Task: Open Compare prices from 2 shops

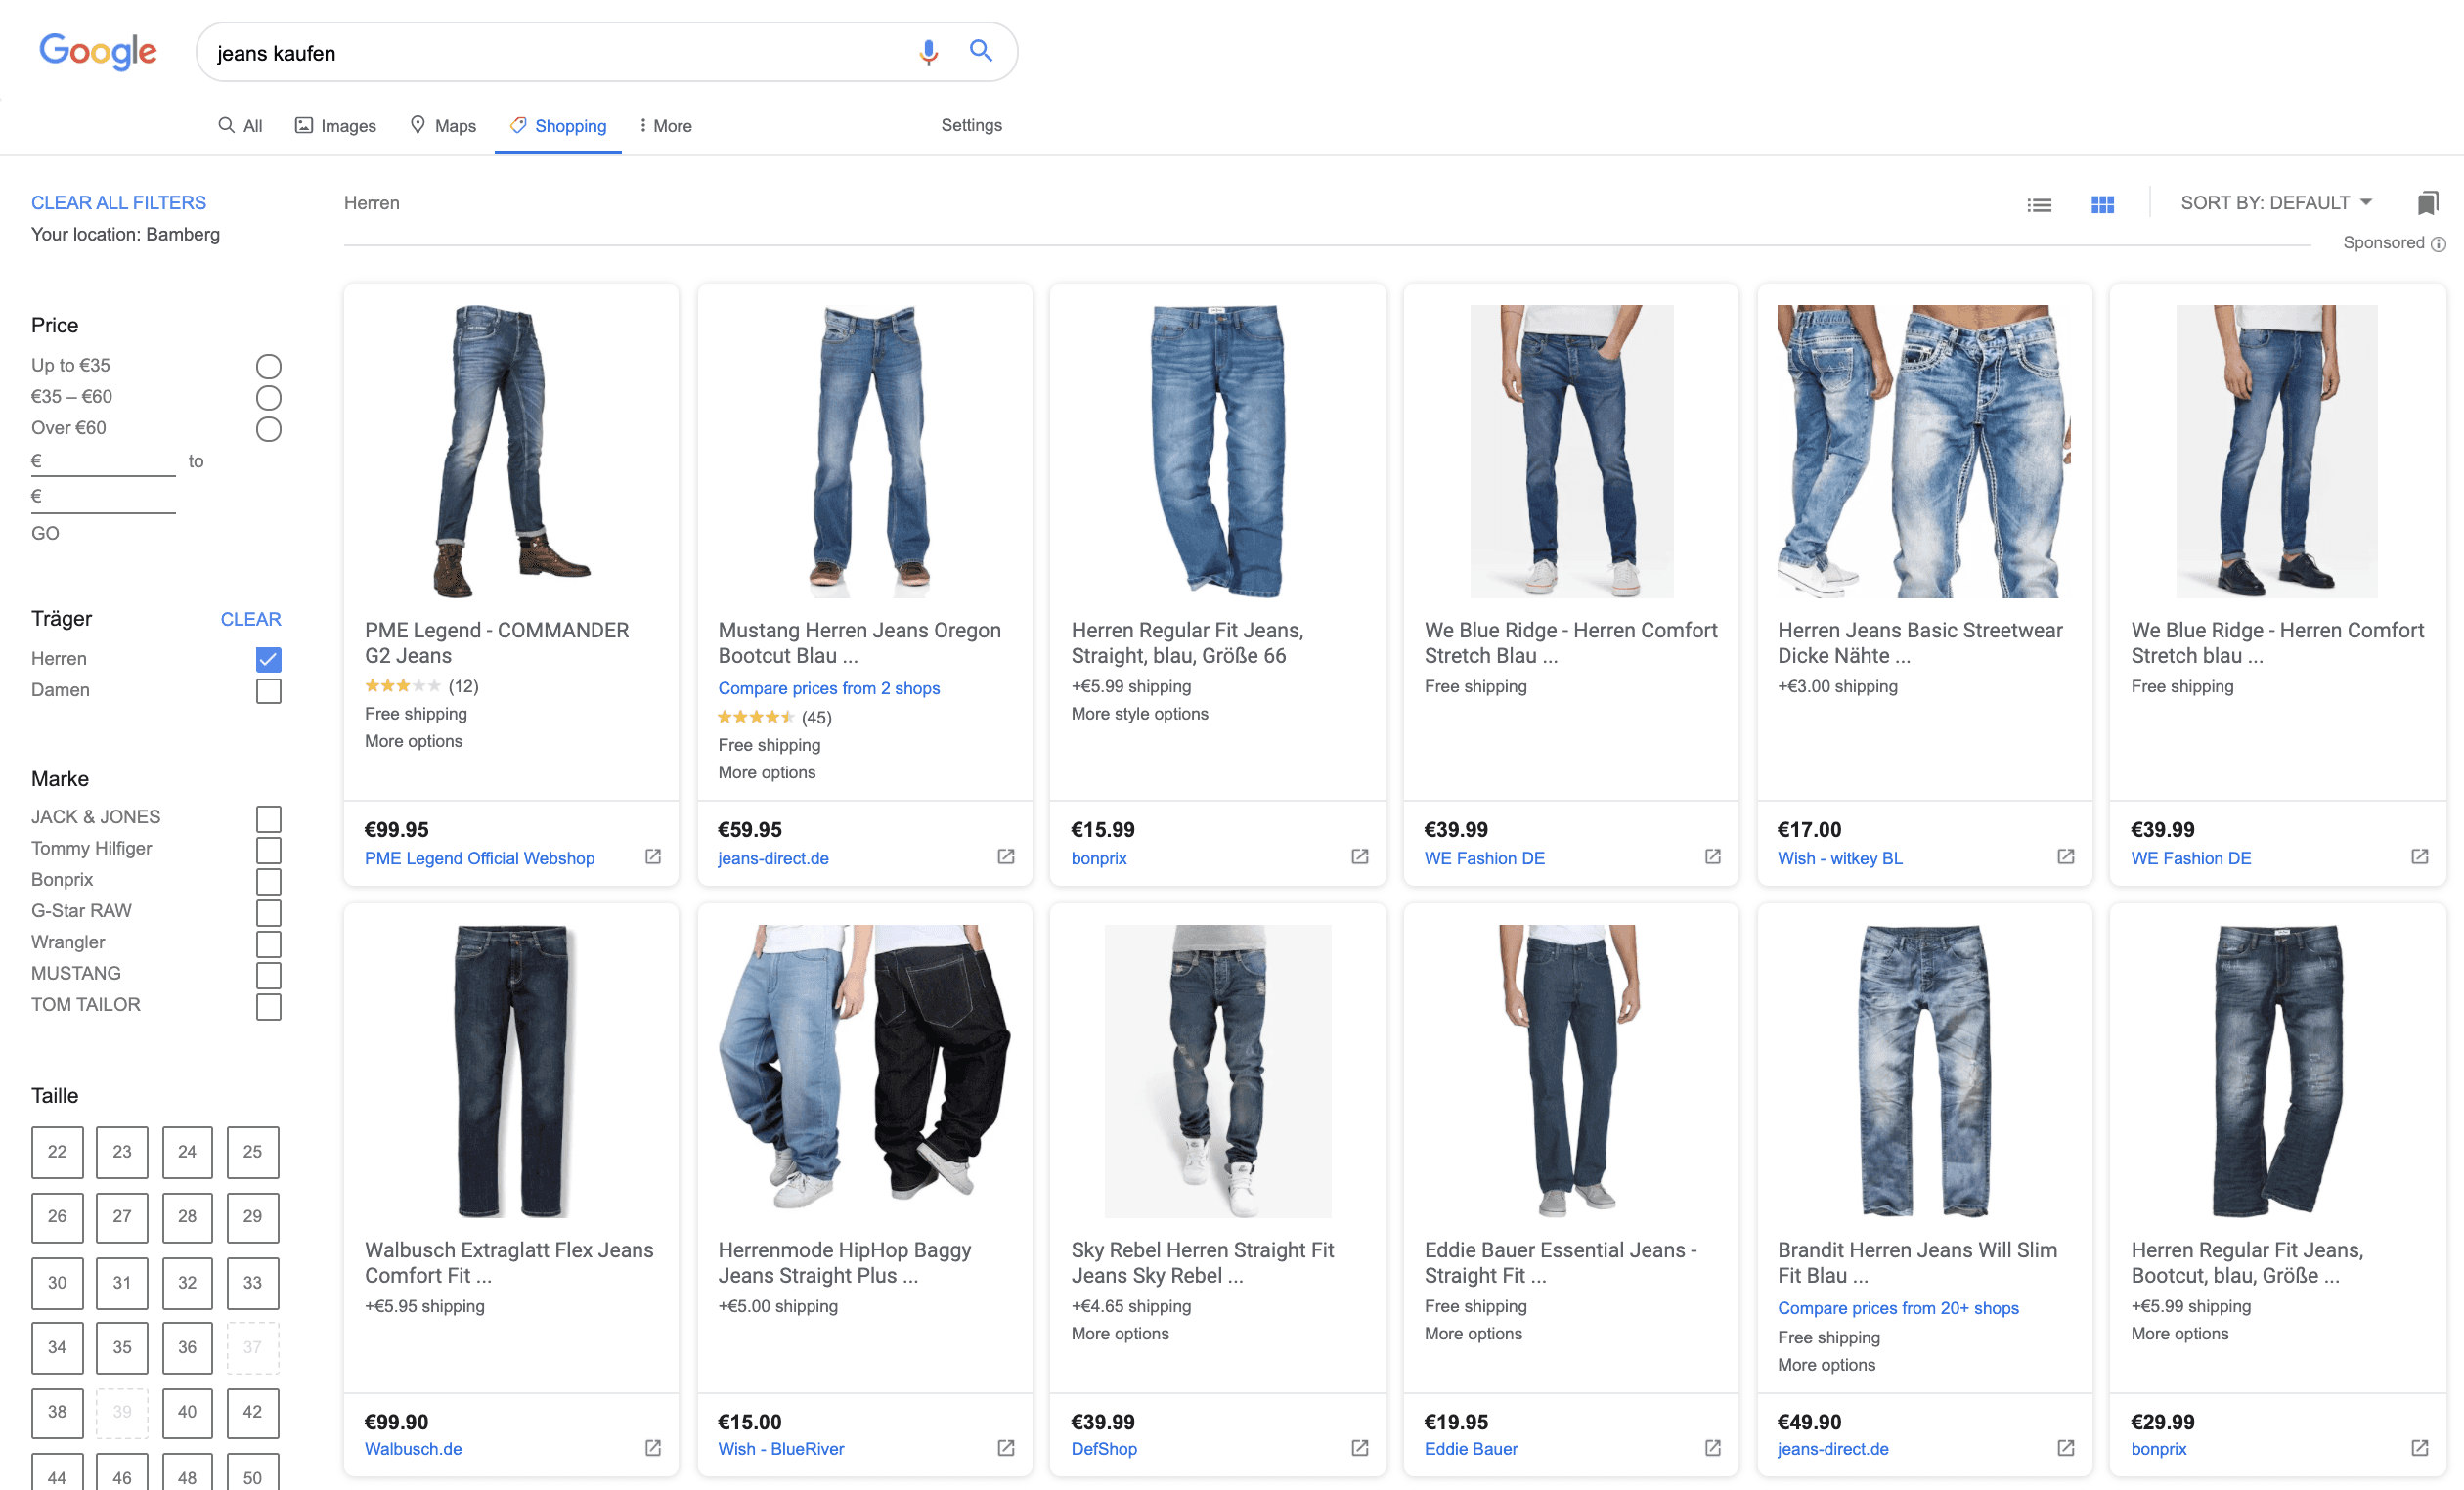Action: 828,688
